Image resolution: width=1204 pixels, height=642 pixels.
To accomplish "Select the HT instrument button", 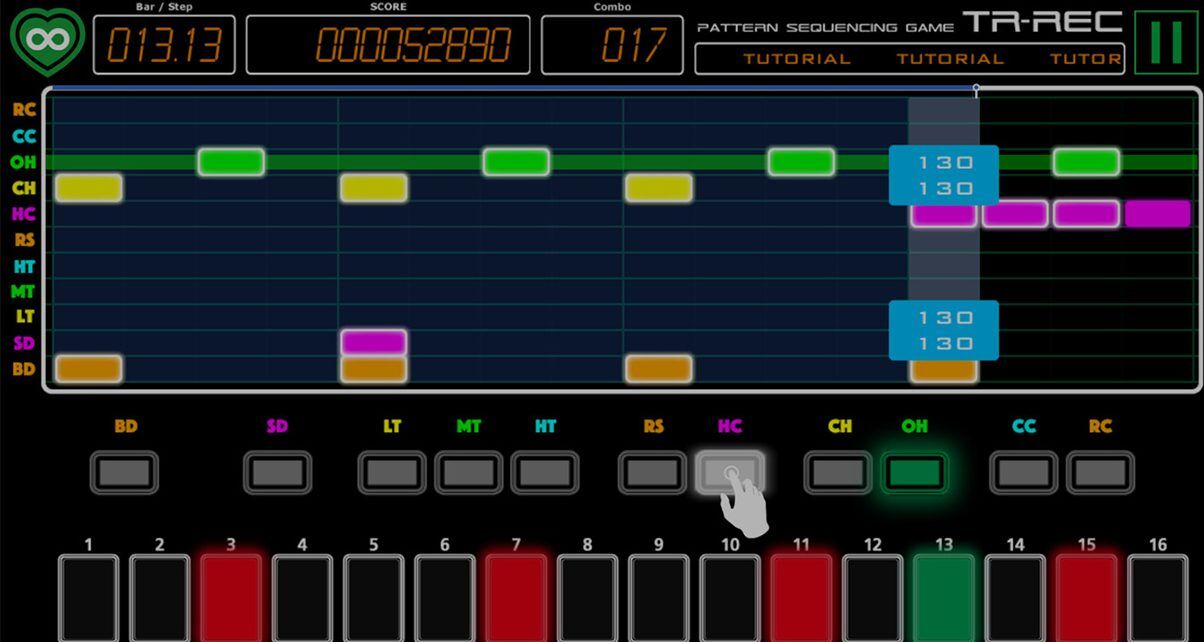I will [x=545, y=472].
